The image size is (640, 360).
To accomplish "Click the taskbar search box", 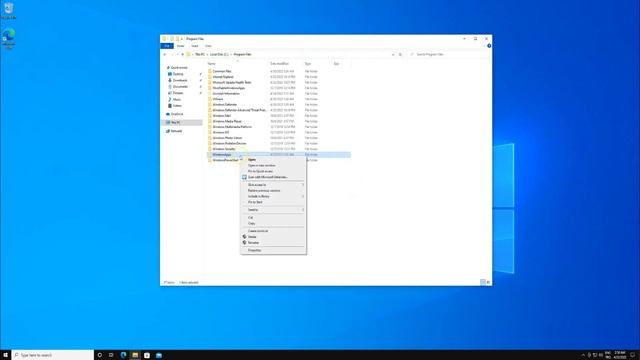I will point(53,355).
